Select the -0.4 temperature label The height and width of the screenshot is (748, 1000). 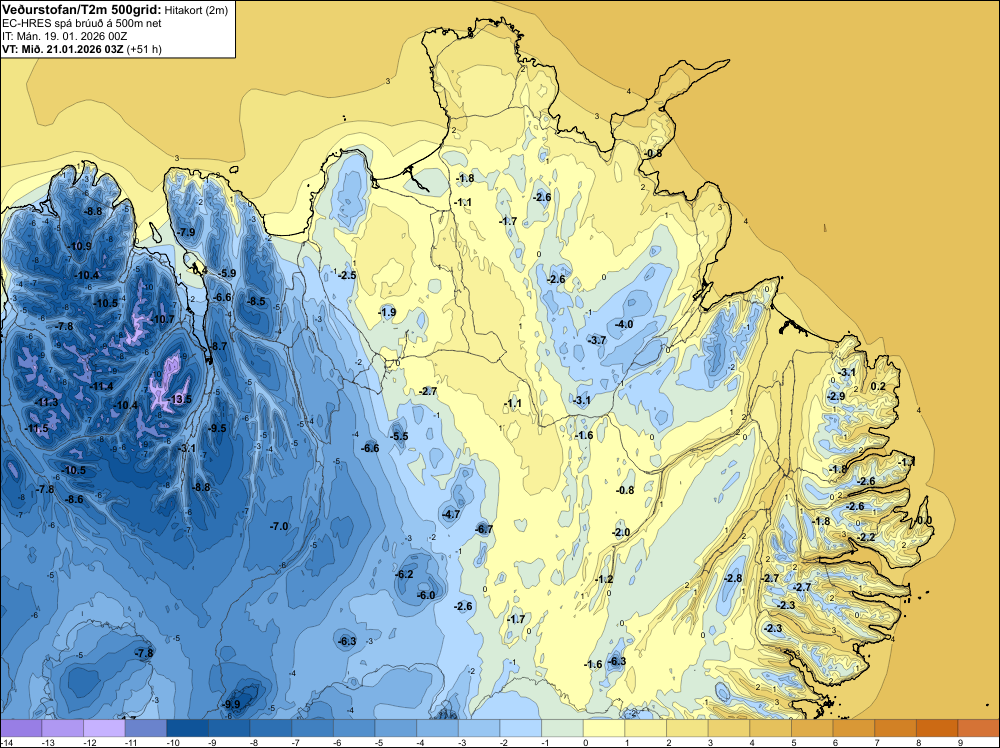[199, 270]
